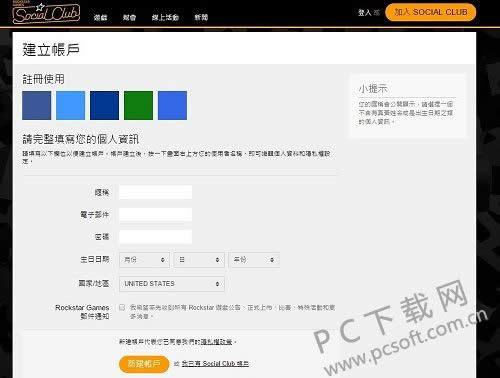Open the 遊戲 menu item

(x=100, y=17)
